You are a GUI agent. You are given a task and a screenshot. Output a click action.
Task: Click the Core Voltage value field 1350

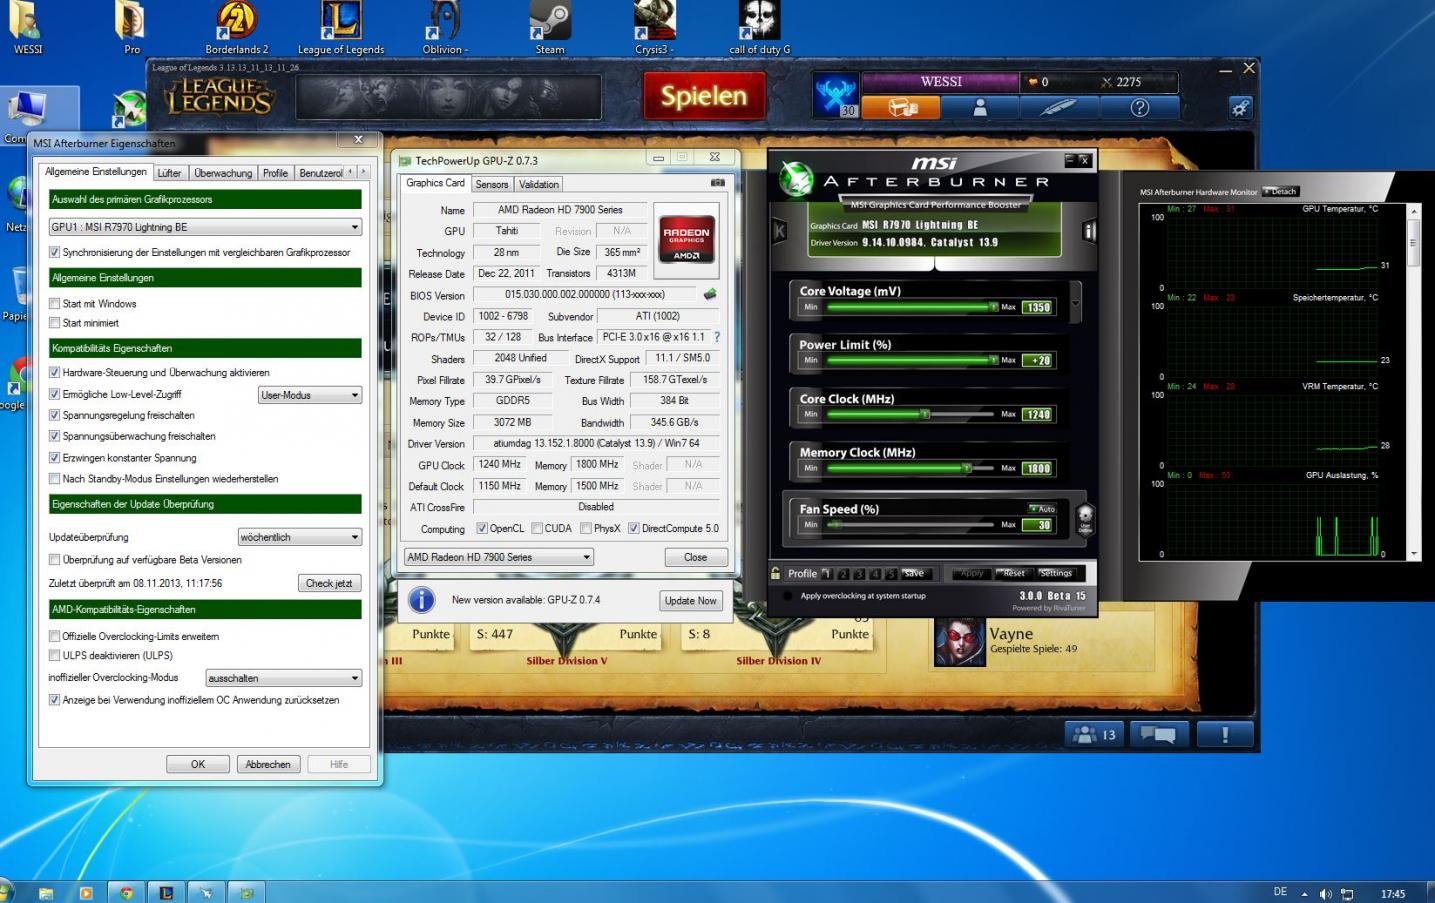coord(1037,307)
